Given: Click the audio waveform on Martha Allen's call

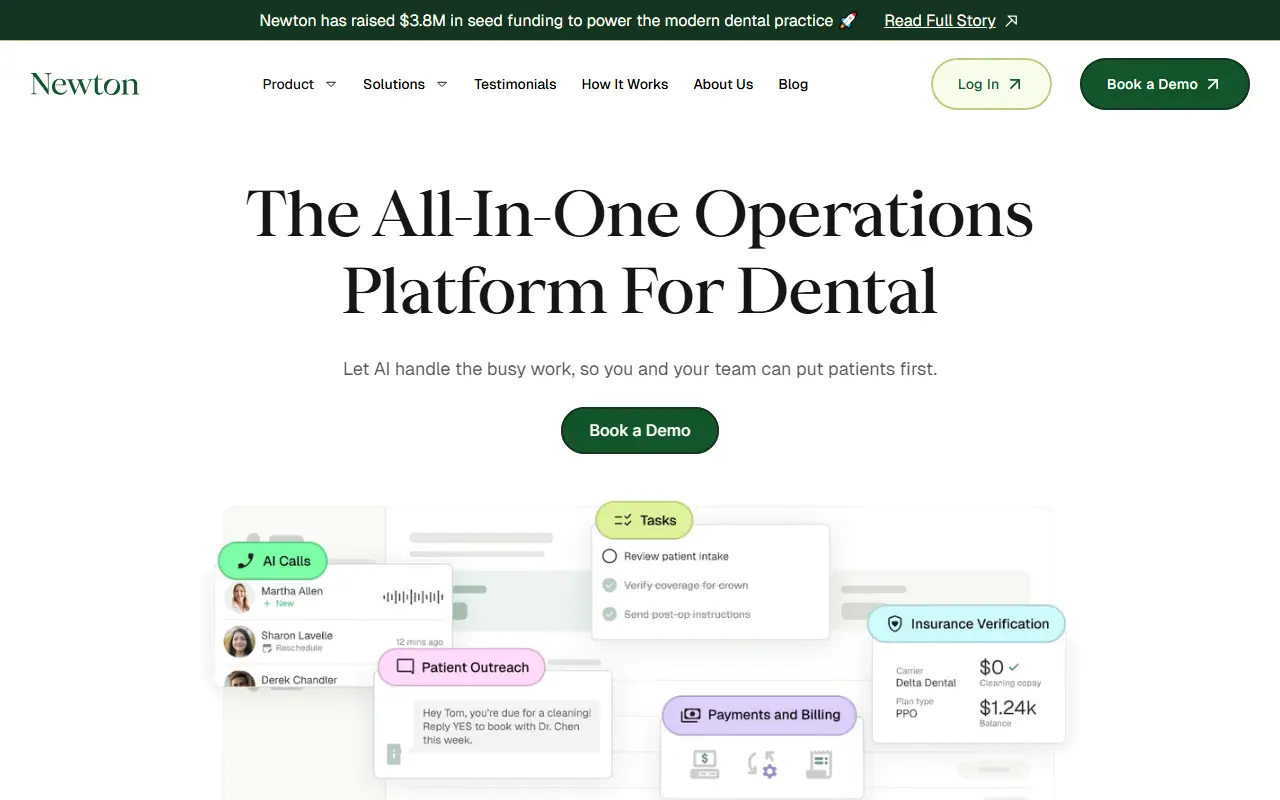Looking at the screenshot, I should (413, 597).
